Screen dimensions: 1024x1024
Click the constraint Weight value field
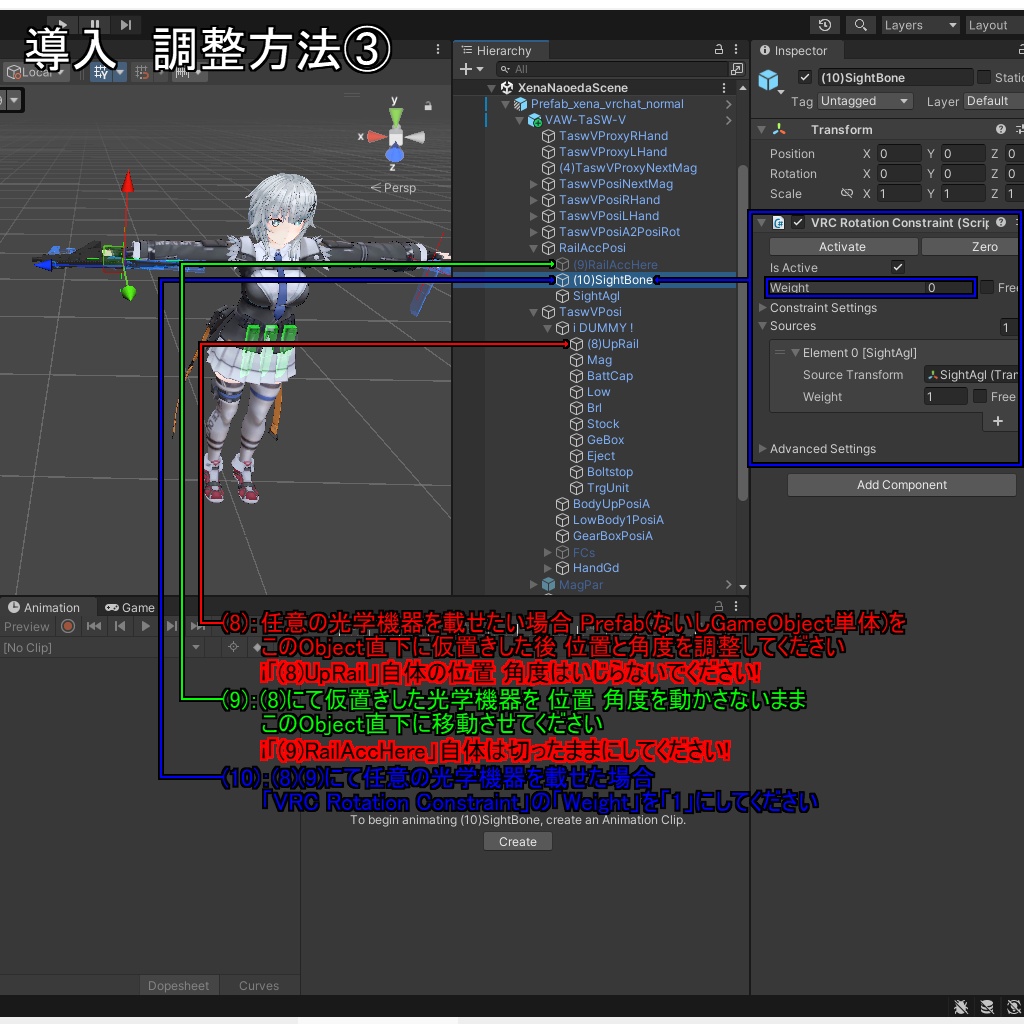949,287
